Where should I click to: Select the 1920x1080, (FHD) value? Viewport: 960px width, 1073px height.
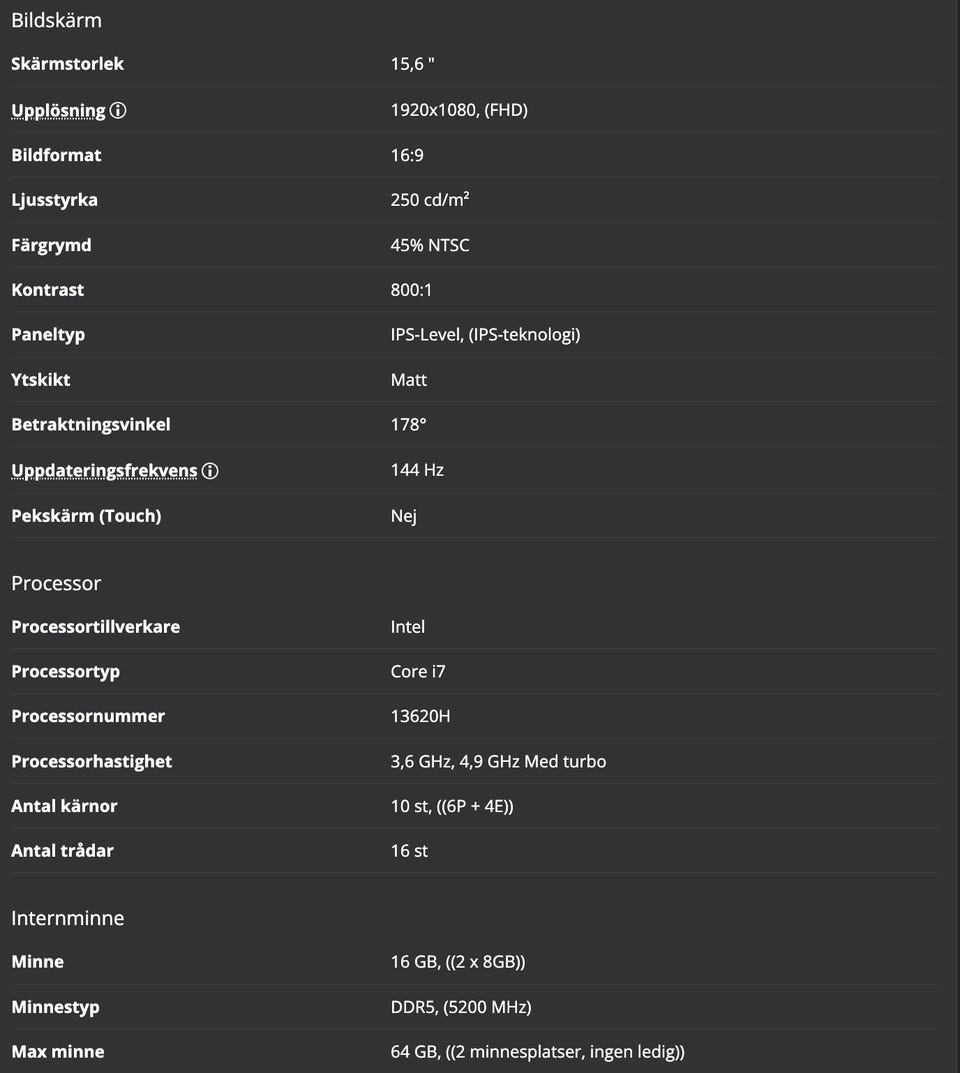click(459, 110)
